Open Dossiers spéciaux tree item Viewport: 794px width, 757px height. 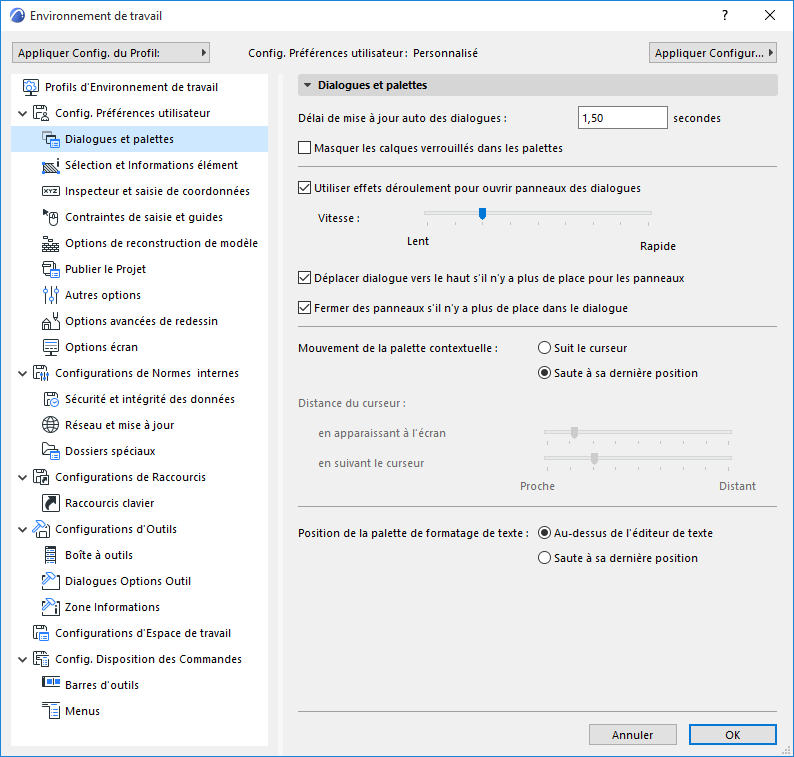tap(110, 451)
